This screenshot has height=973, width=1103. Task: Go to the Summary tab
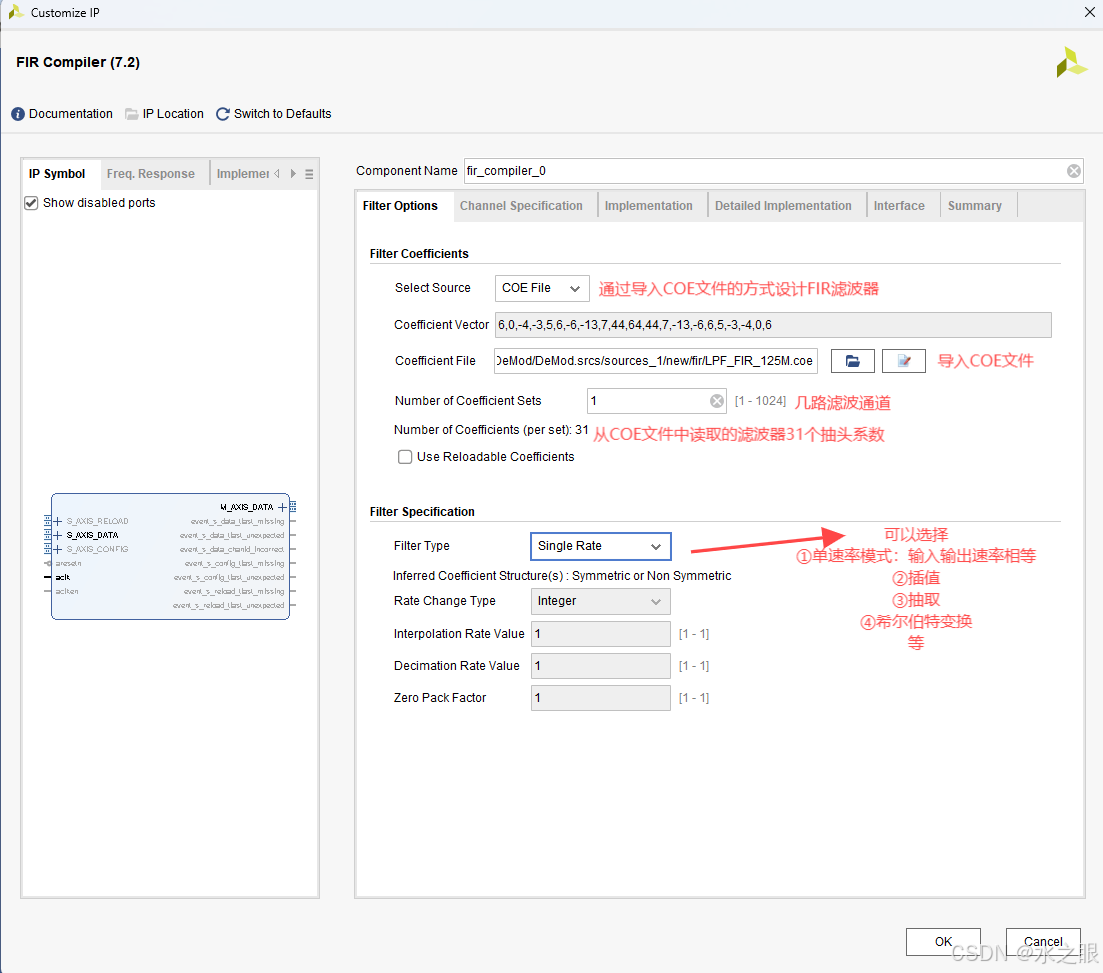(974, 205)
